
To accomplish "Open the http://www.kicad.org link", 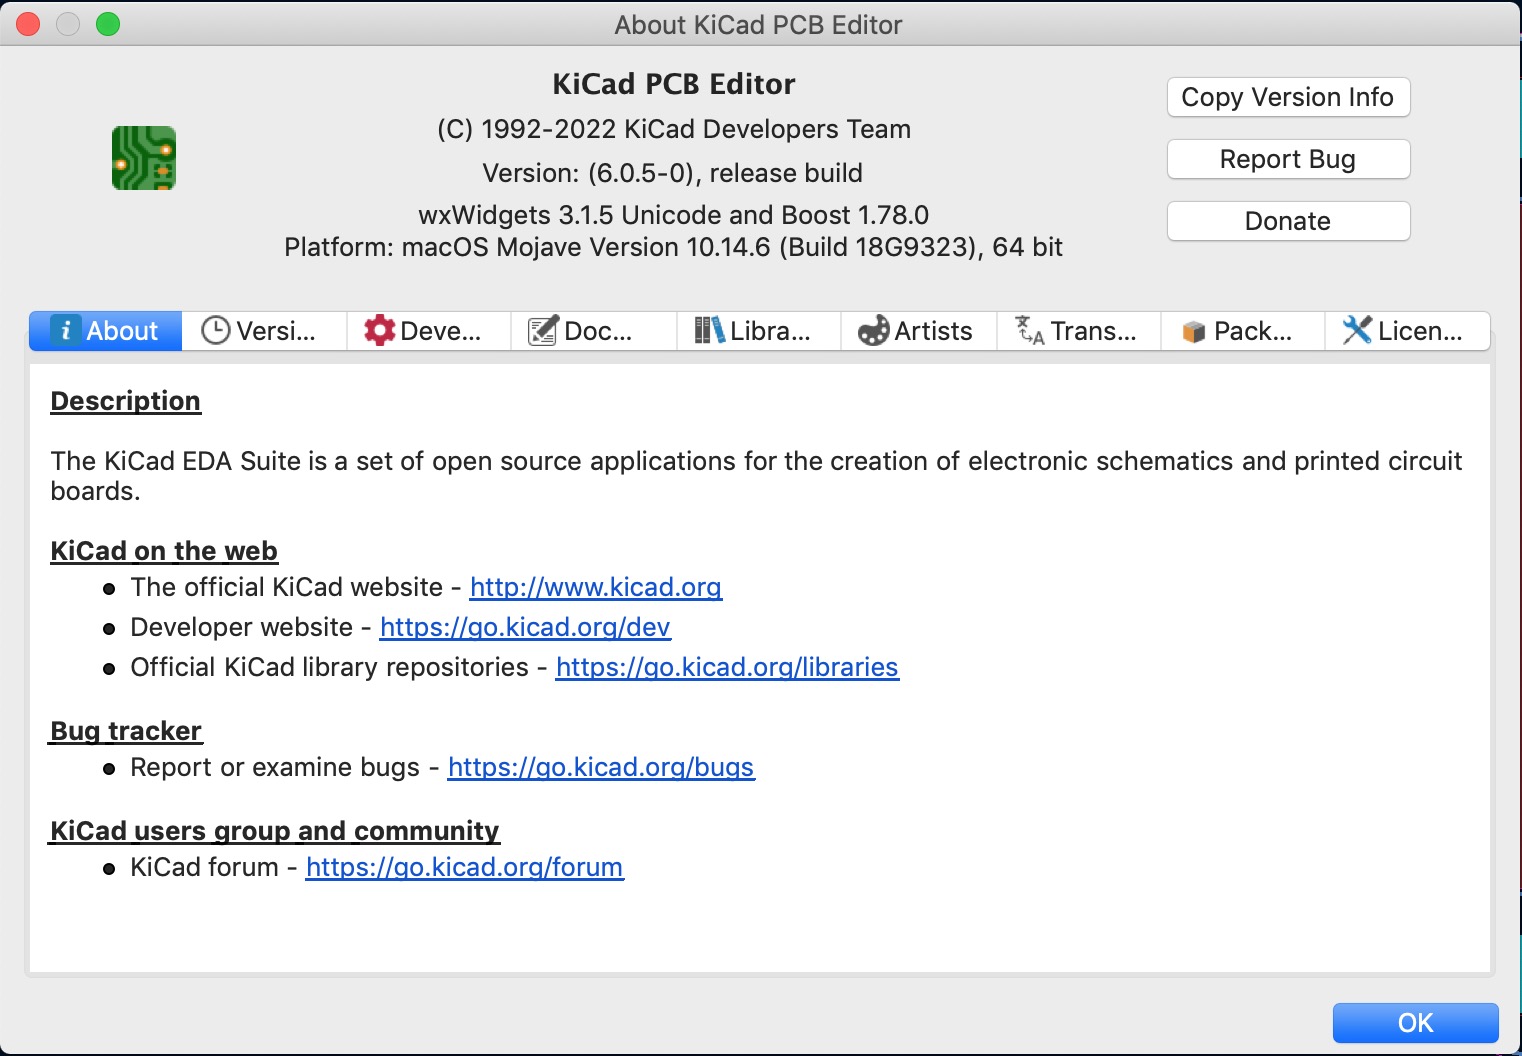I will click(596, 587).
